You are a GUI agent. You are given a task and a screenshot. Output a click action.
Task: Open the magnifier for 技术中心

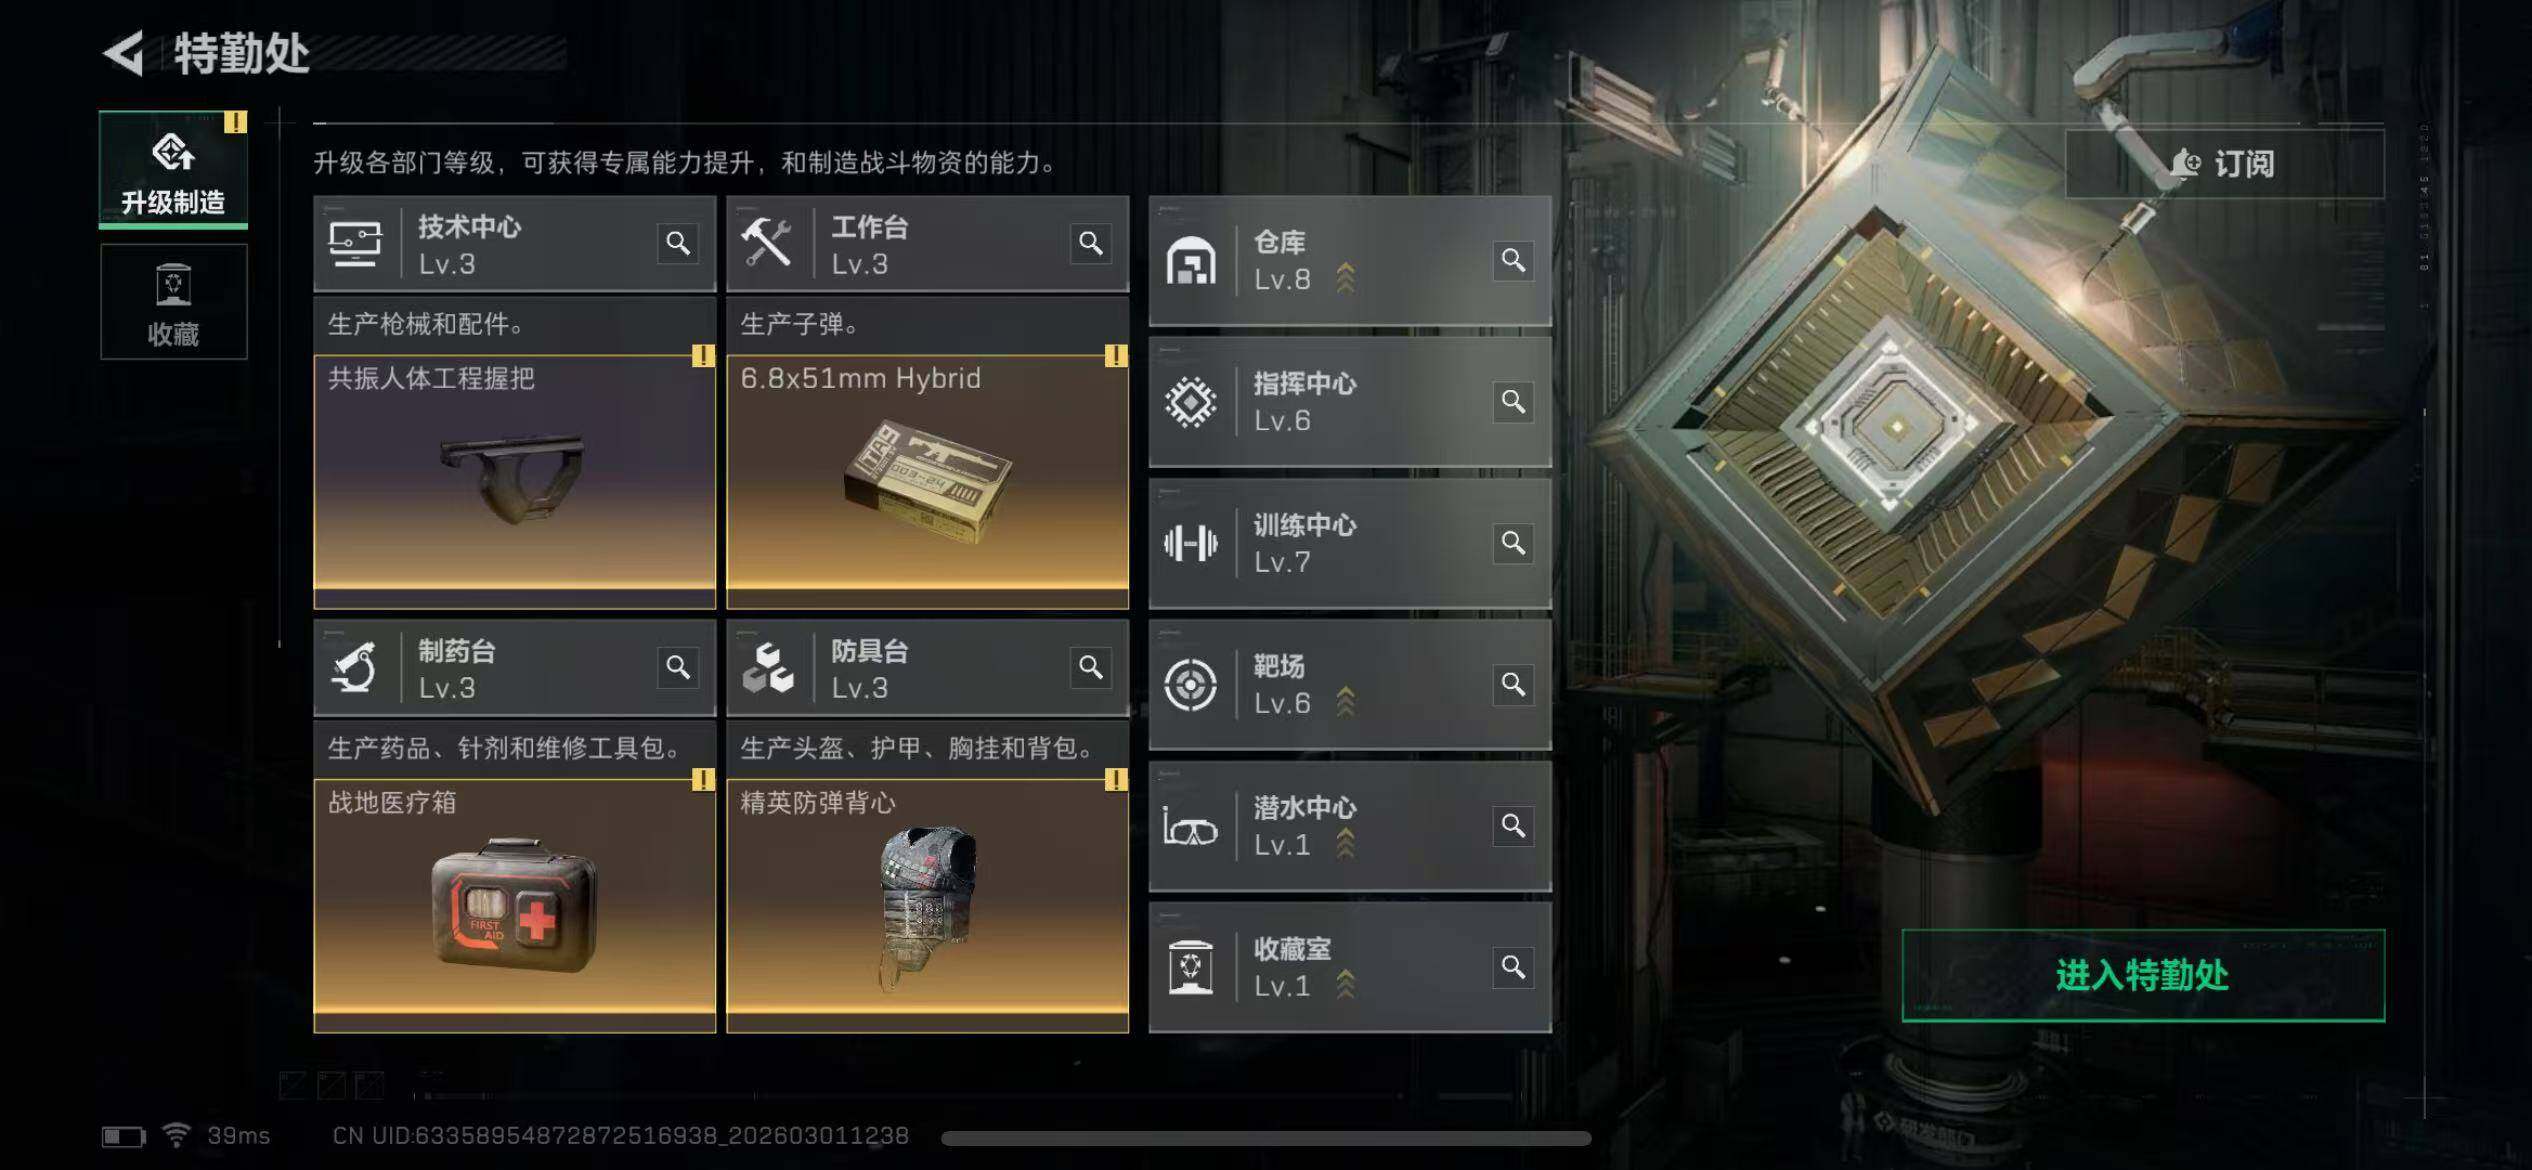point(678,243)
